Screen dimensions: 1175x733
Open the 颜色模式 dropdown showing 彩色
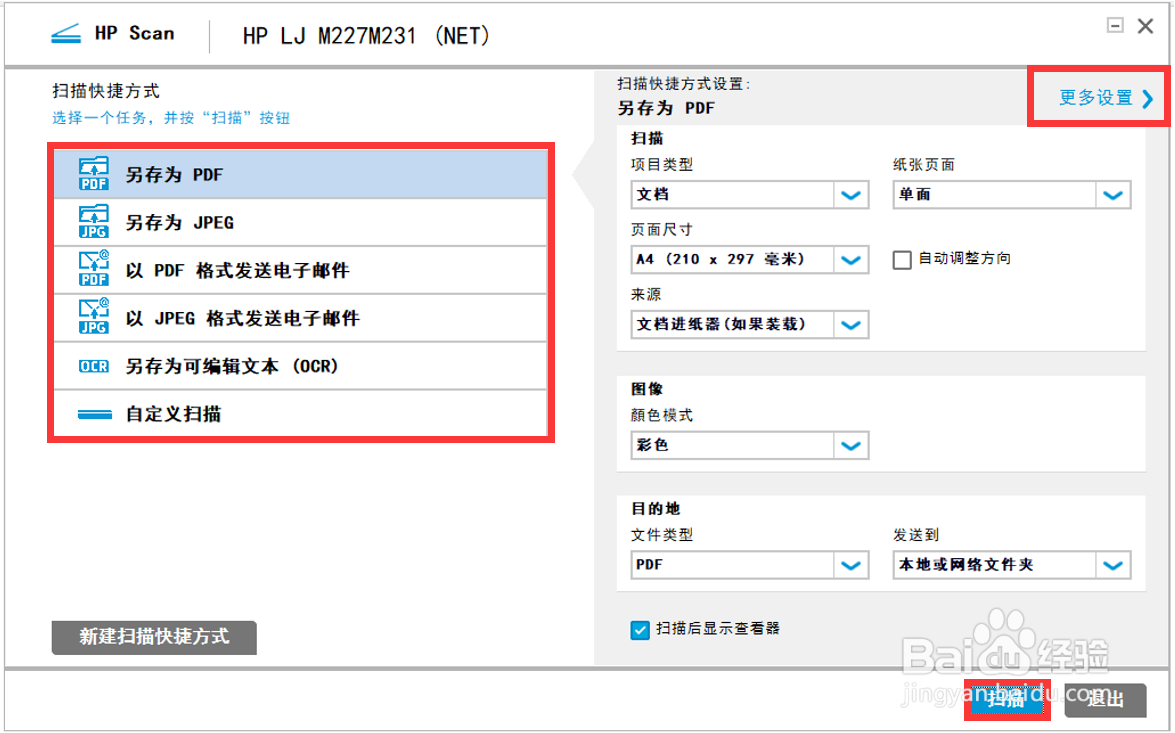pyautogui.click(x=851, y=445)
